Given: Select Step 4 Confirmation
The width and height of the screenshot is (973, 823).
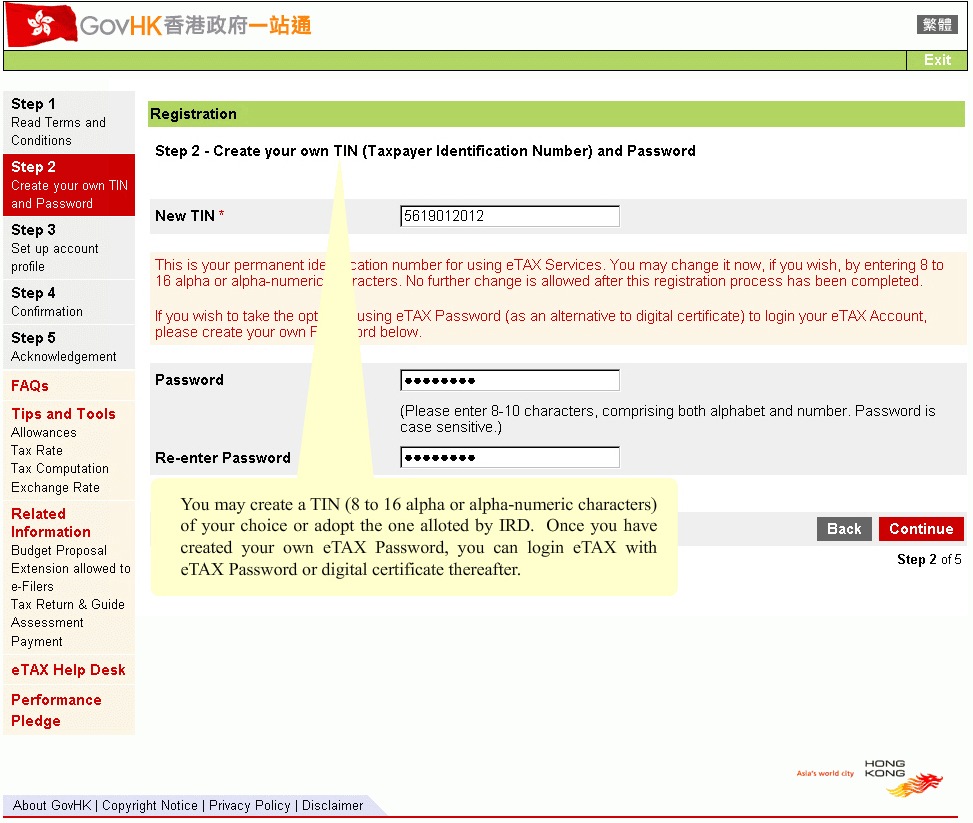Looking at the screenshot, I should click(69, 302).
